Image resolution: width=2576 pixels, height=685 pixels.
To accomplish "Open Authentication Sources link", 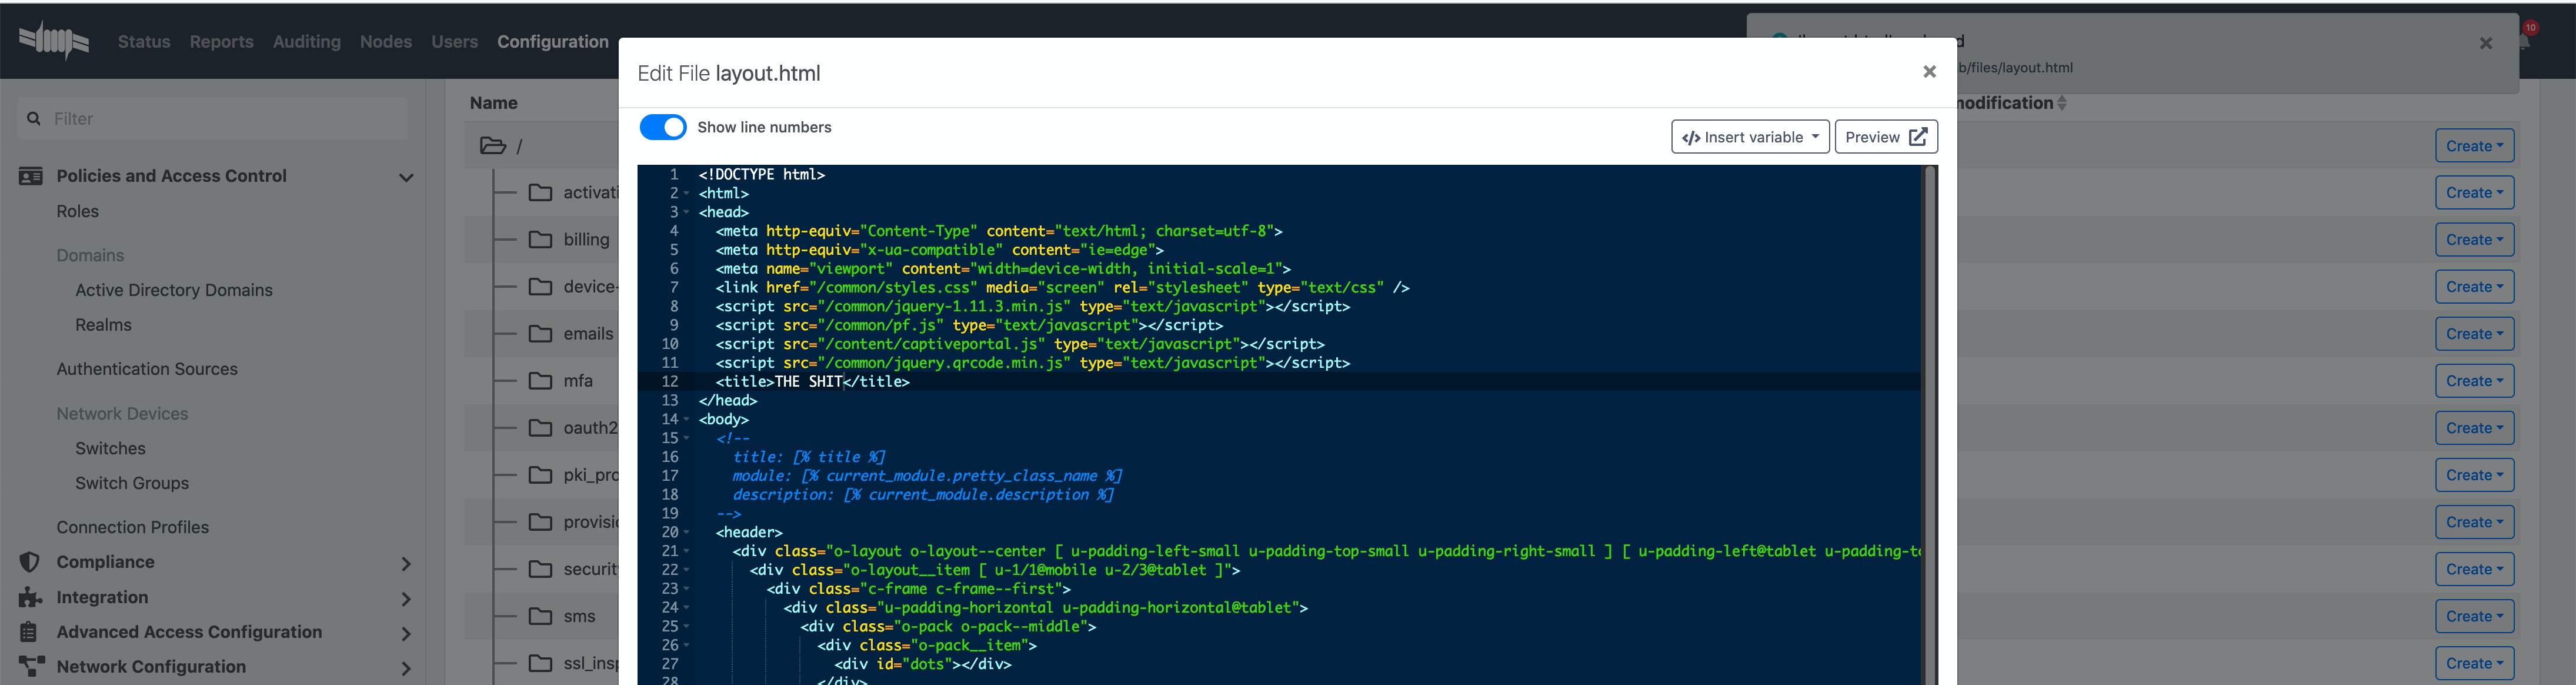I will (x=147, y=369).
